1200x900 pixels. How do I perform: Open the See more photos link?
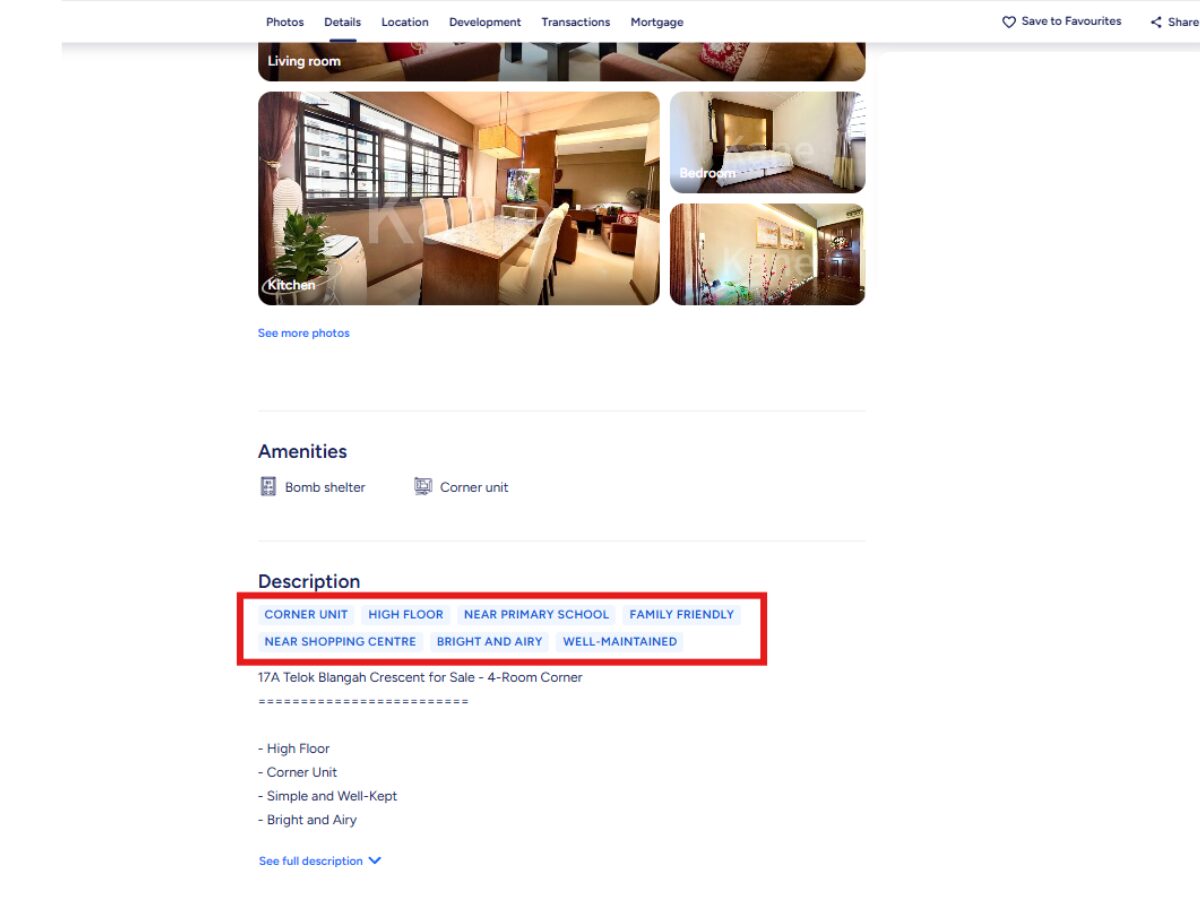click(x=304, y=333)
